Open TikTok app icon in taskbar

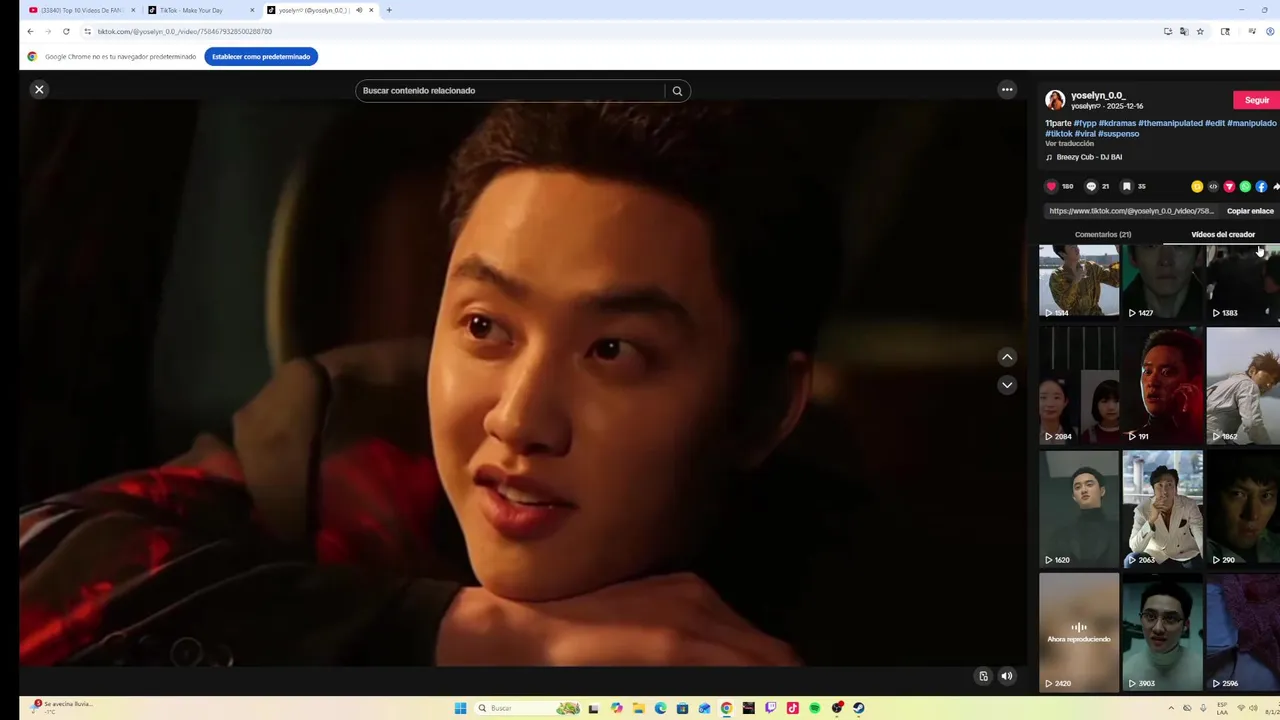click(792, 708)
